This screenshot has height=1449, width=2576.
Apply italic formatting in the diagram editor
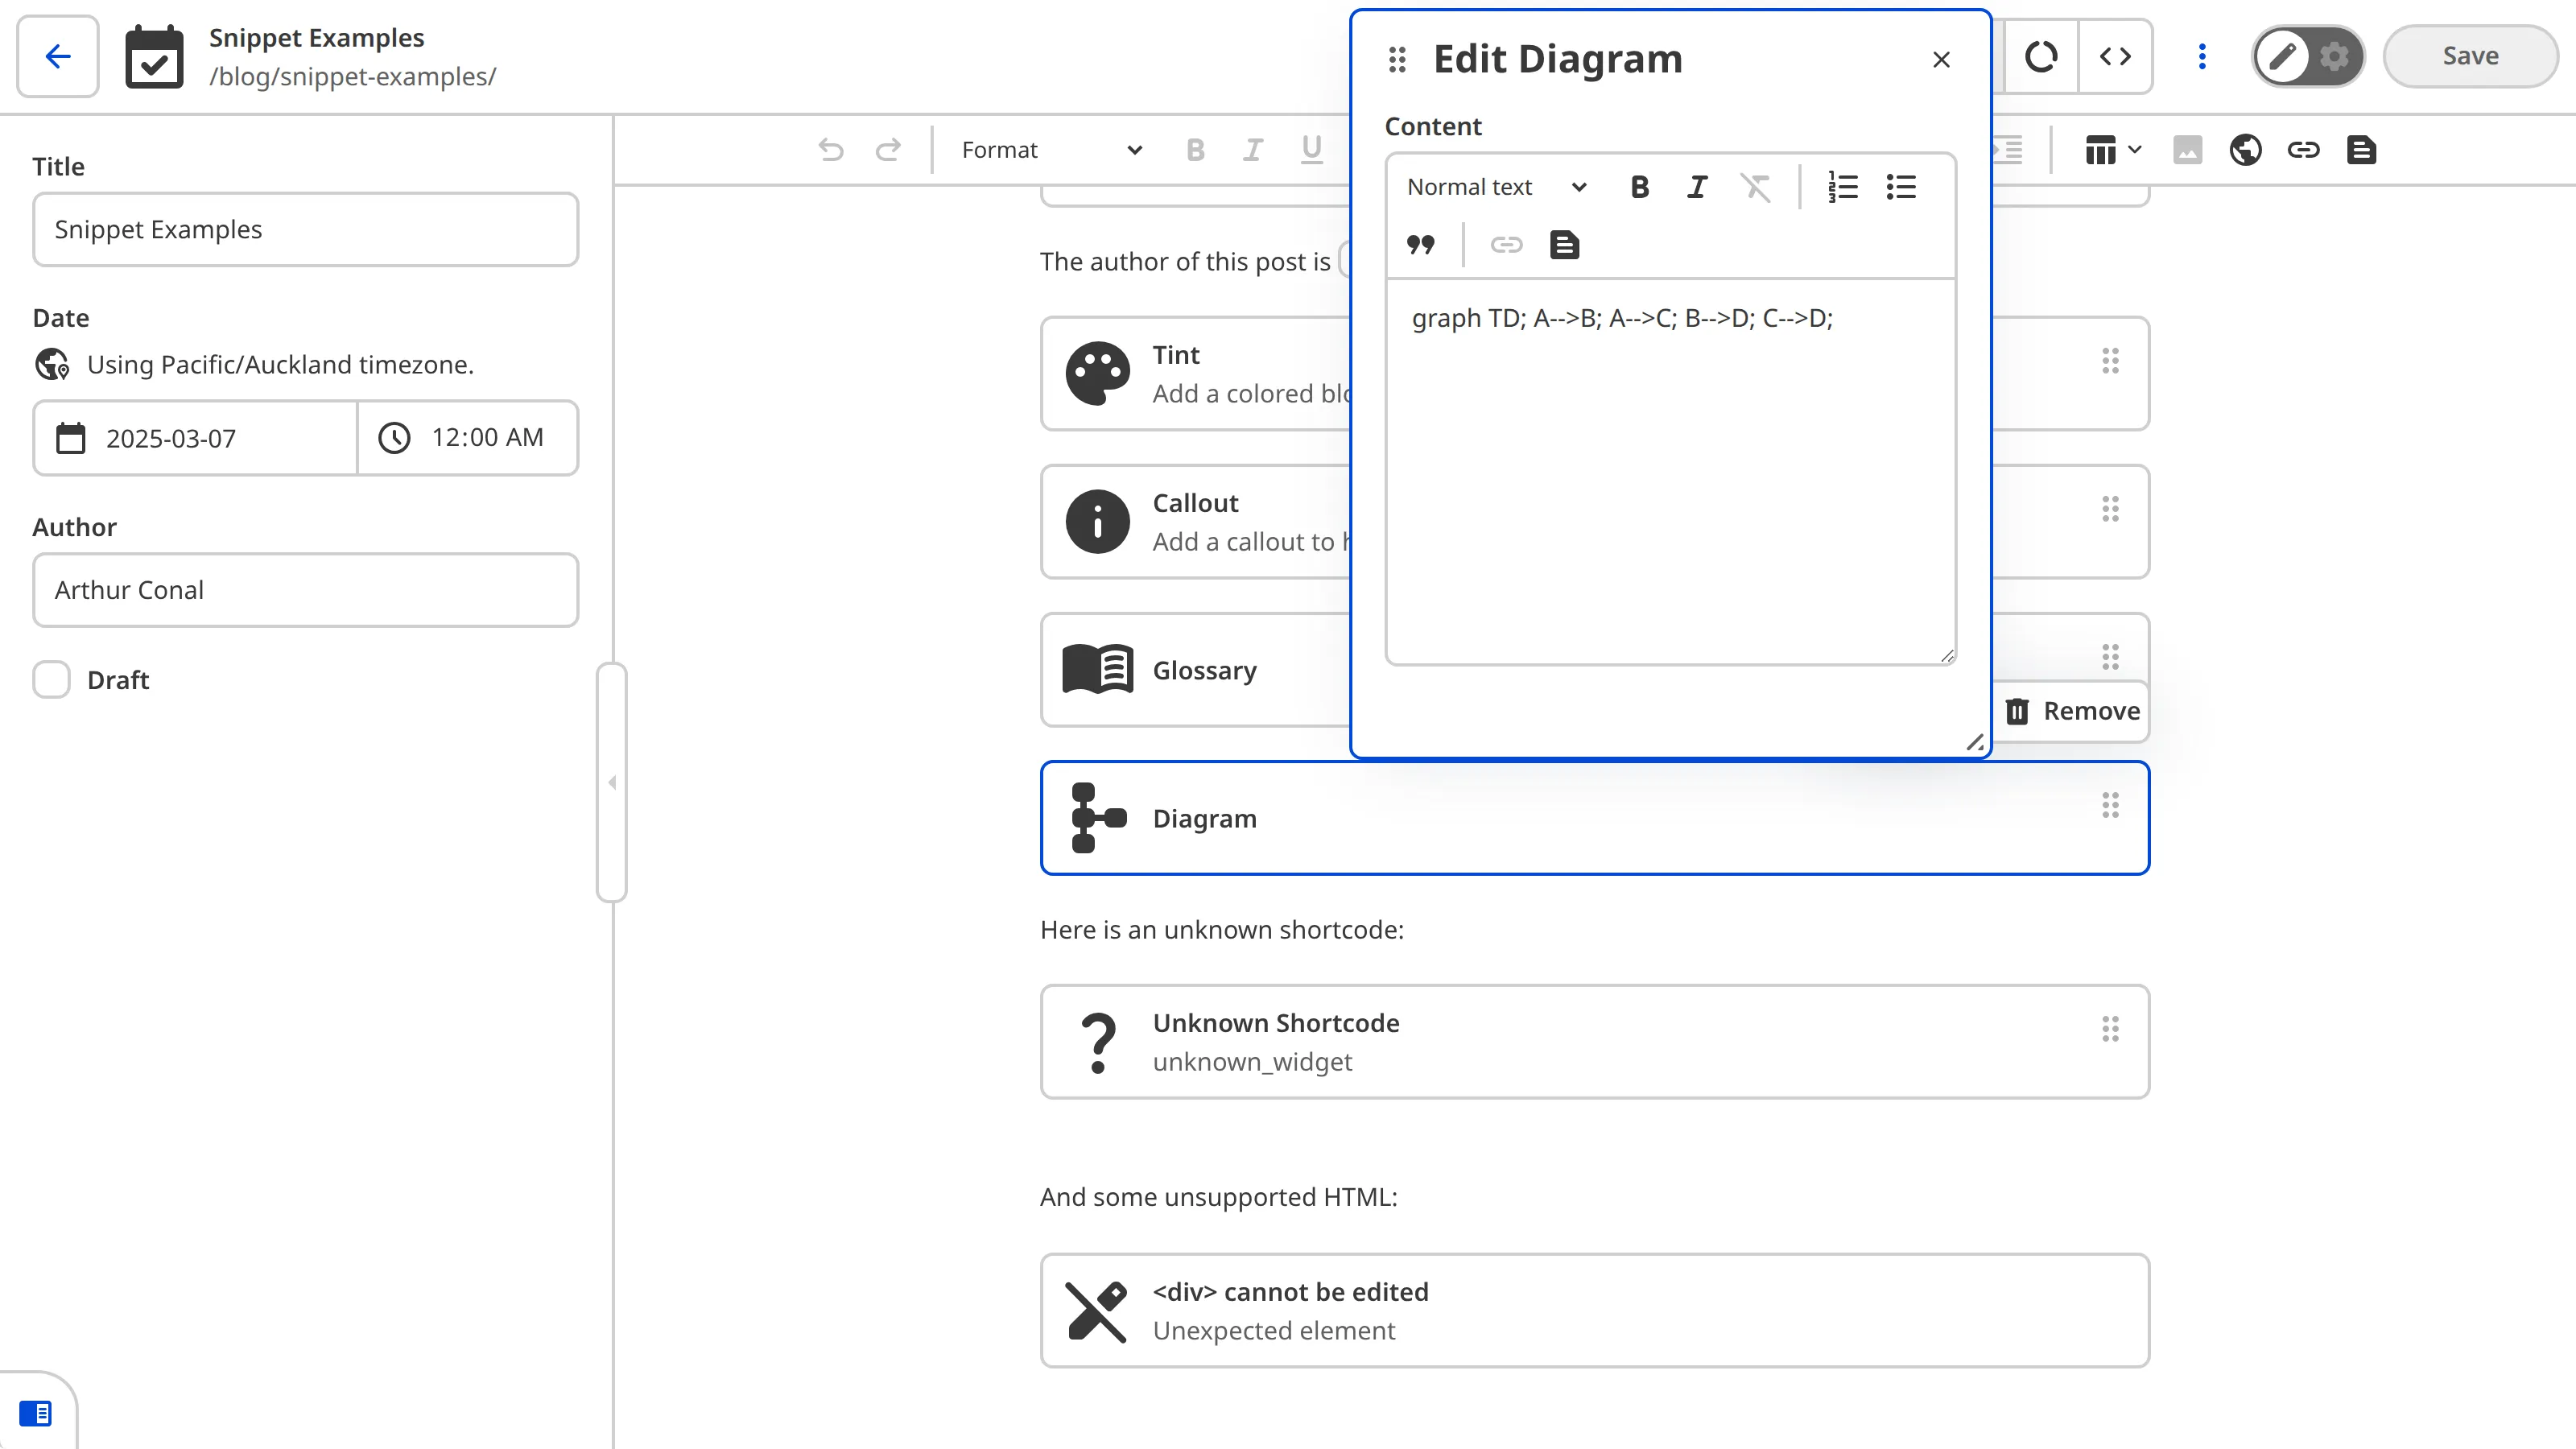point(1697,187)
